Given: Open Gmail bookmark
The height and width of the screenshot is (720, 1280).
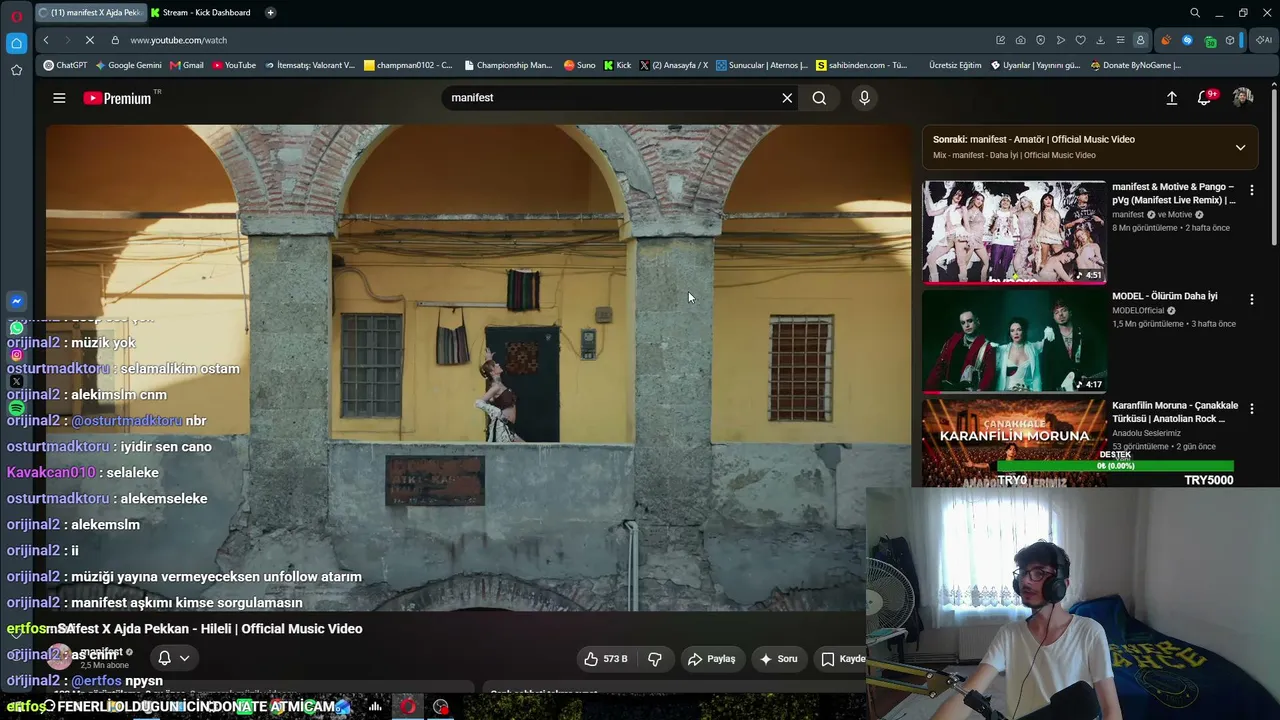Looking at the screenshot, I should pyautogui.click(x=187, y=65).
